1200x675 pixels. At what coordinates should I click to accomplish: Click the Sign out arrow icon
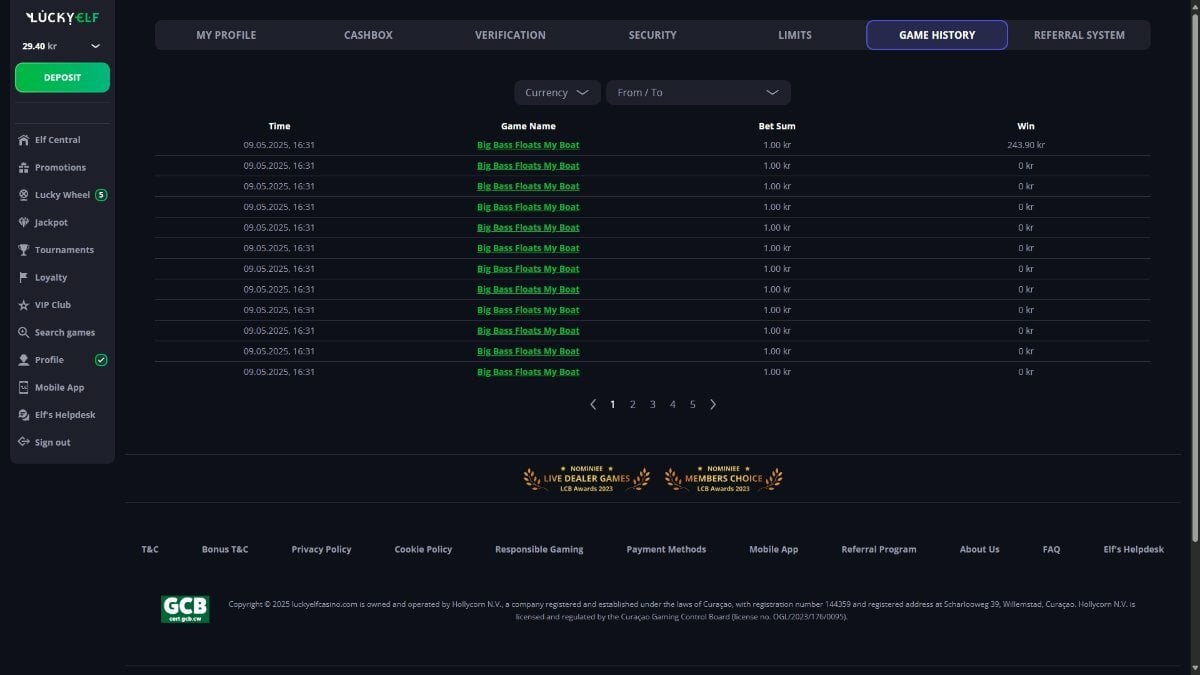(24, 442)
